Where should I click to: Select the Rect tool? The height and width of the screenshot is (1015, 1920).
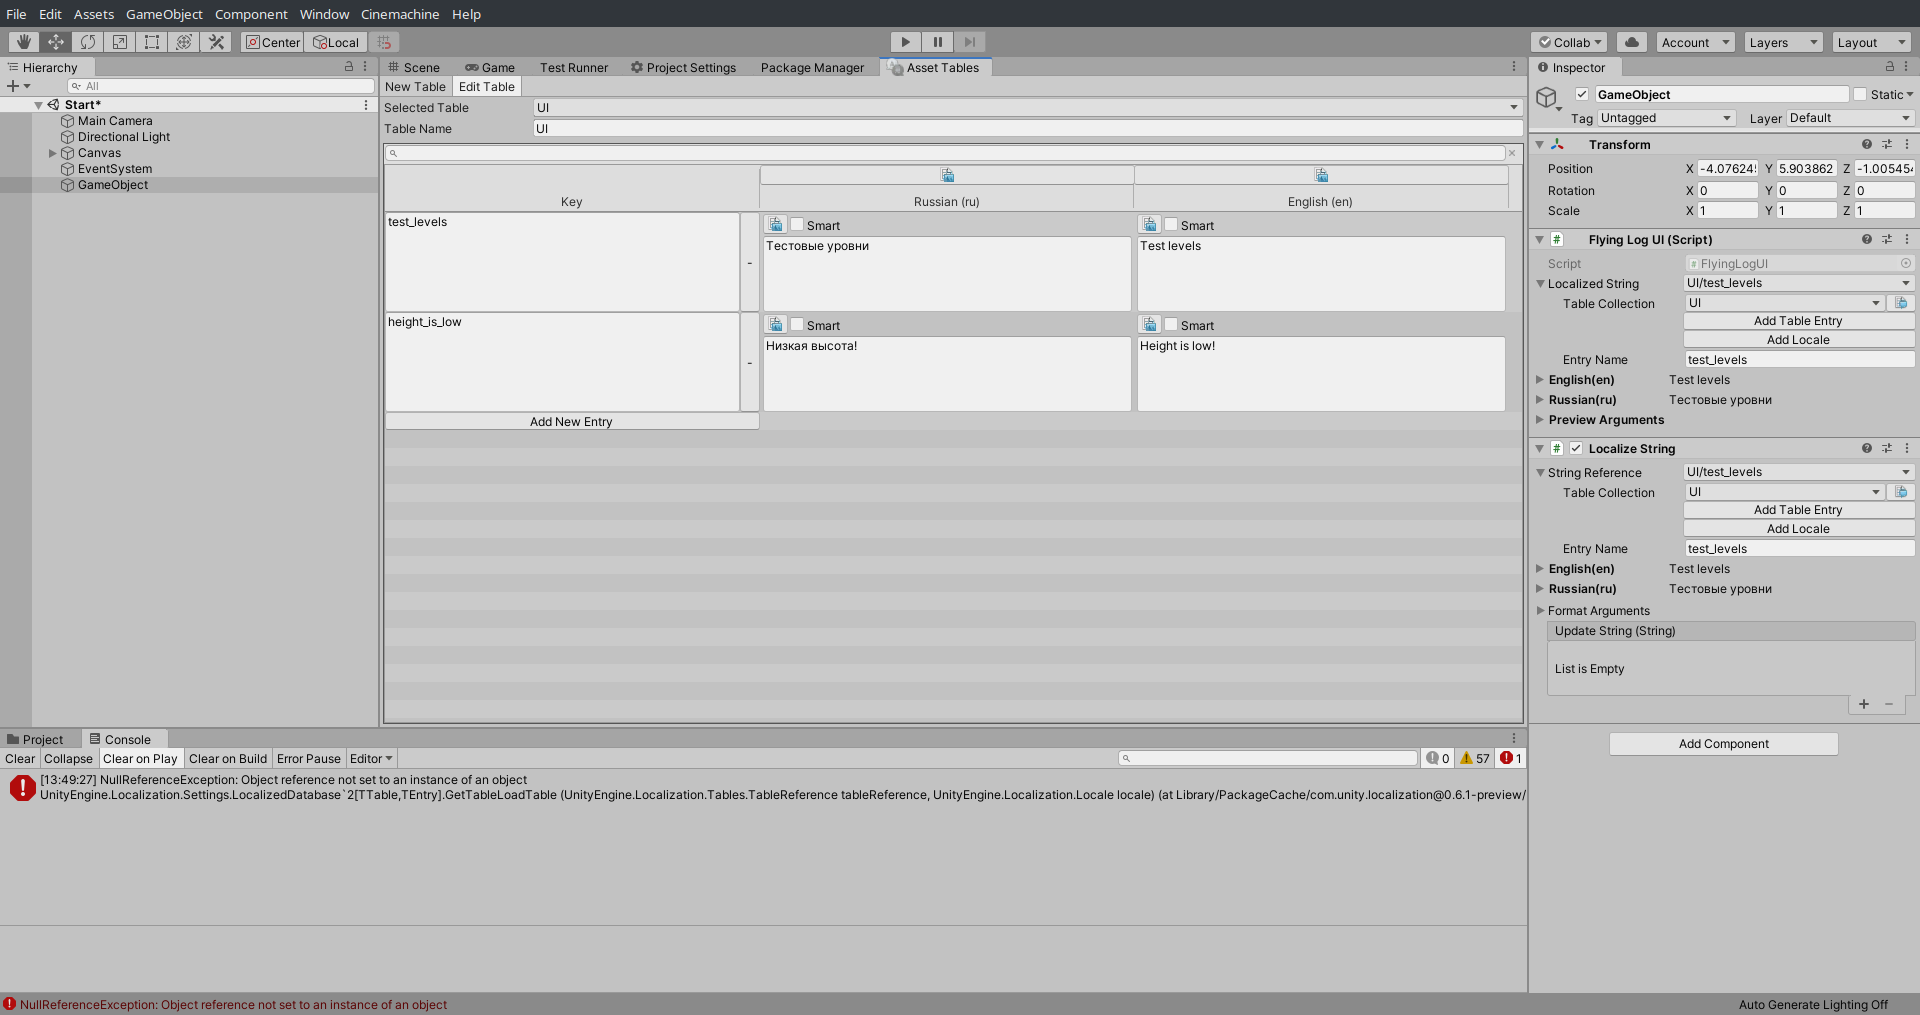click(x=152, y=42)
